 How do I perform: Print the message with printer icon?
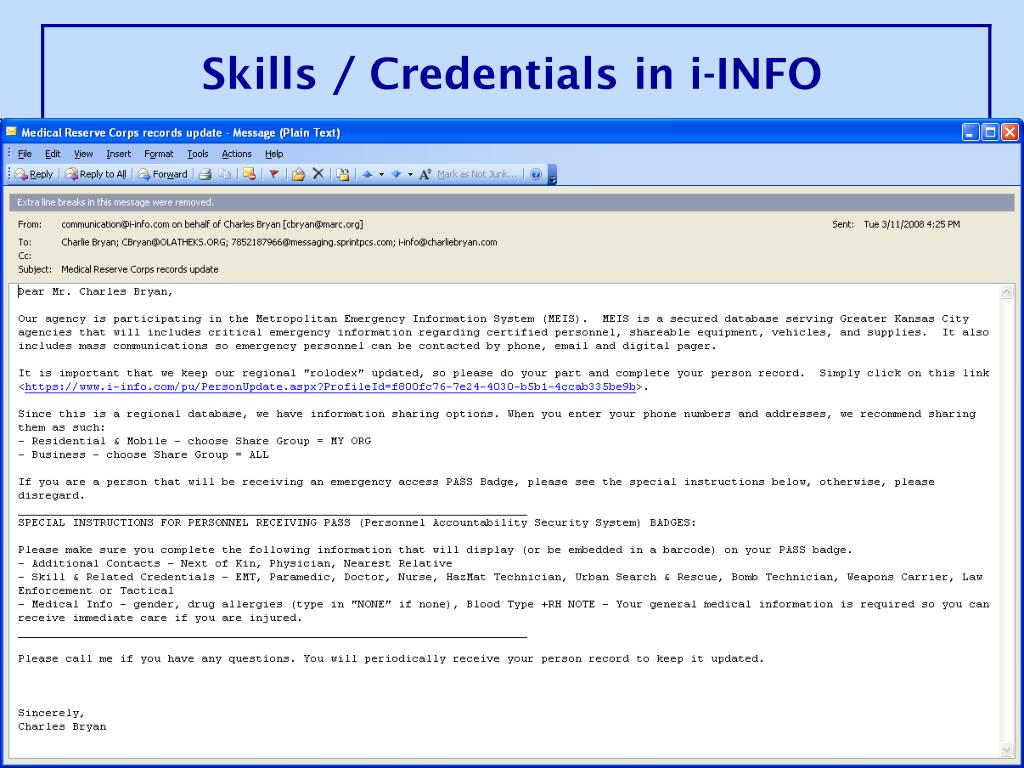[205, 174]
